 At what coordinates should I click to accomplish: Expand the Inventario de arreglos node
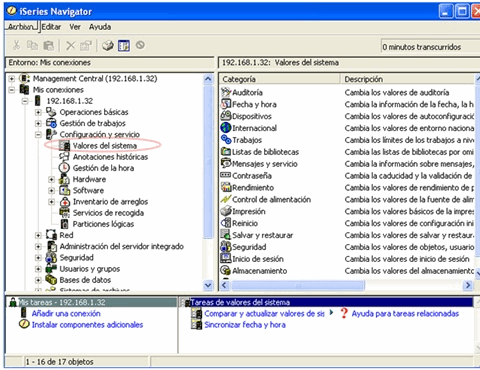52,202
